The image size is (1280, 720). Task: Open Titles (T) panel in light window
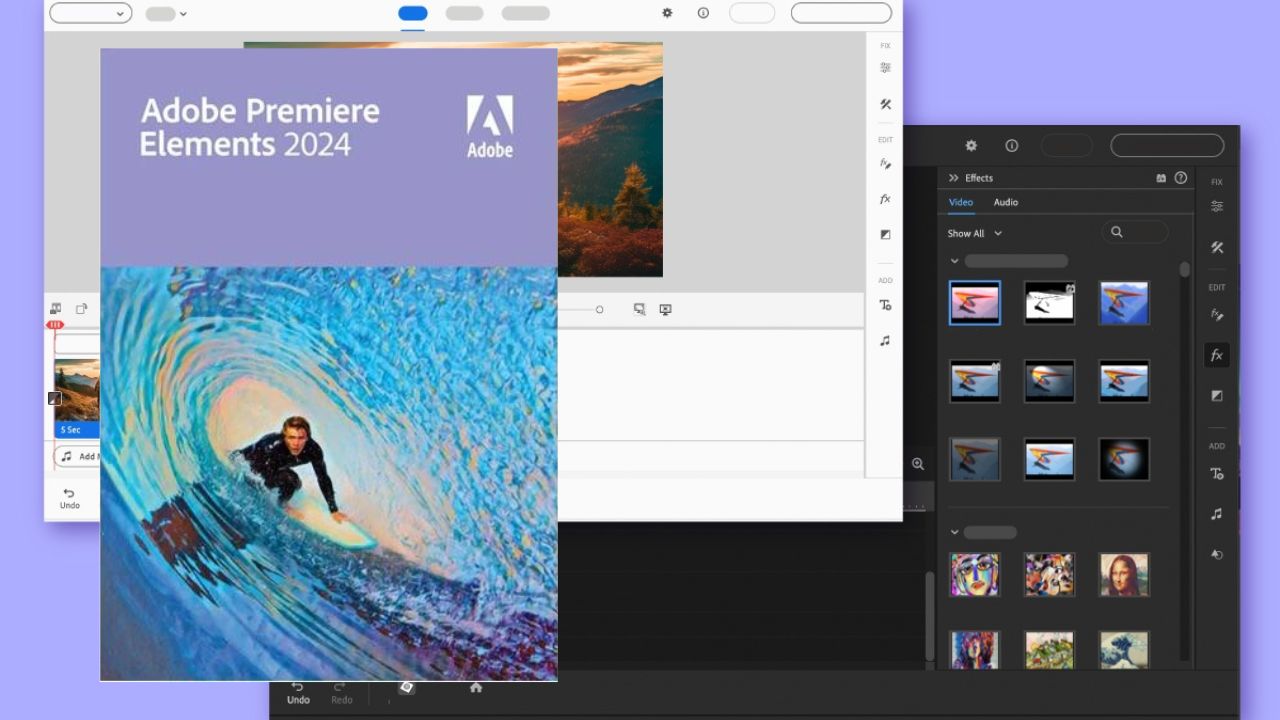[x=885, y=305]
